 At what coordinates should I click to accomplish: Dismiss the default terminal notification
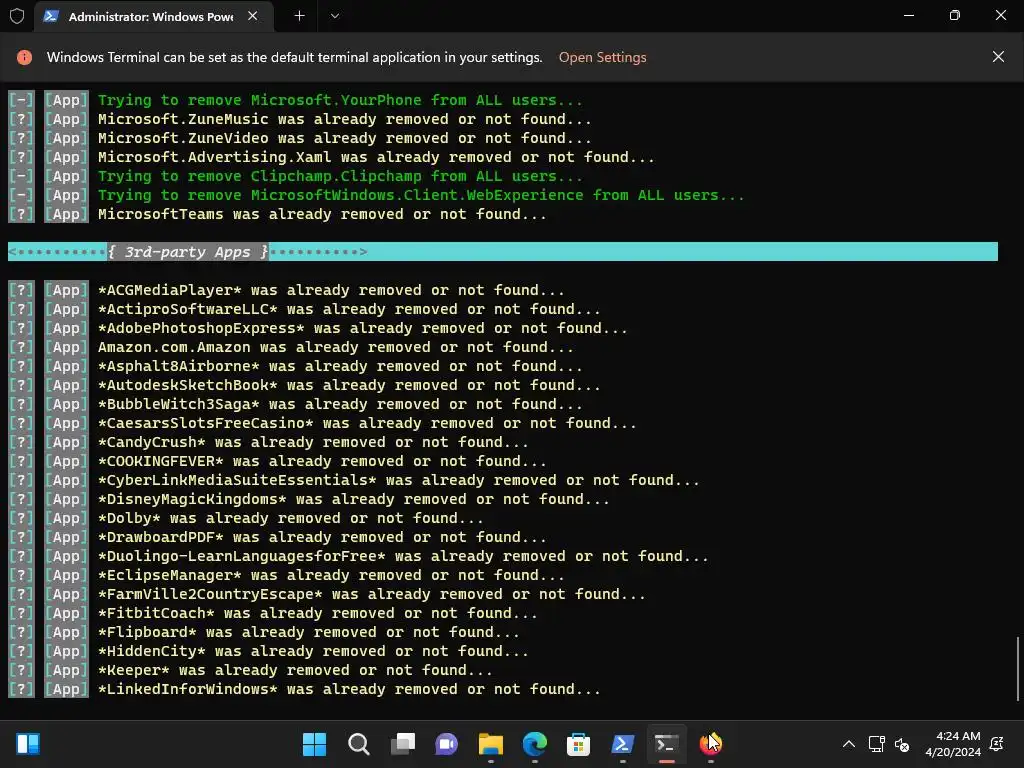coord(998,57)
